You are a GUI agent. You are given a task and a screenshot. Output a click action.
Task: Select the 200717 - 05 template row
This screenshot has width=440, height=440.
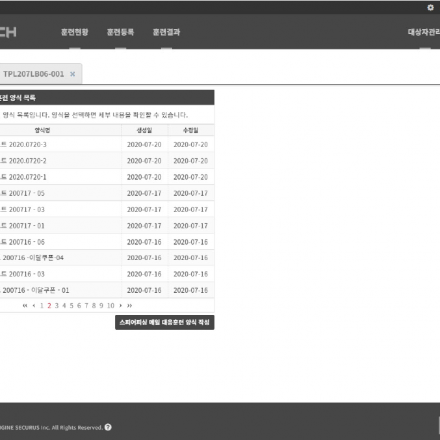click(x=107, y=193)
